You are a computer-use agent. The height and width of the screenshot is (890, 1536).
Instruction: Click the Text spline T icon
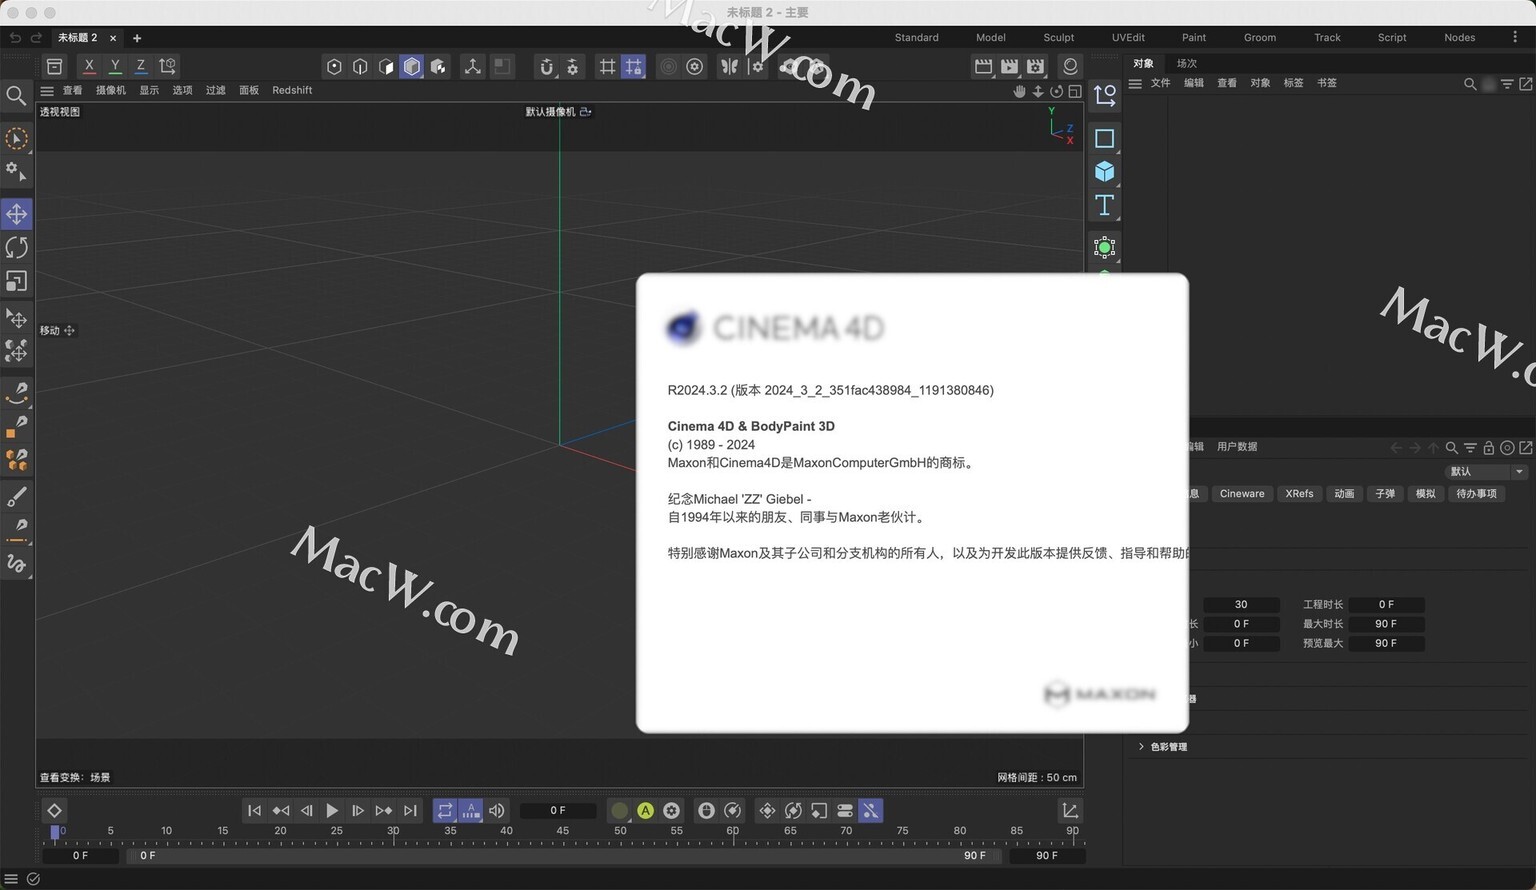pos(1104,205)
